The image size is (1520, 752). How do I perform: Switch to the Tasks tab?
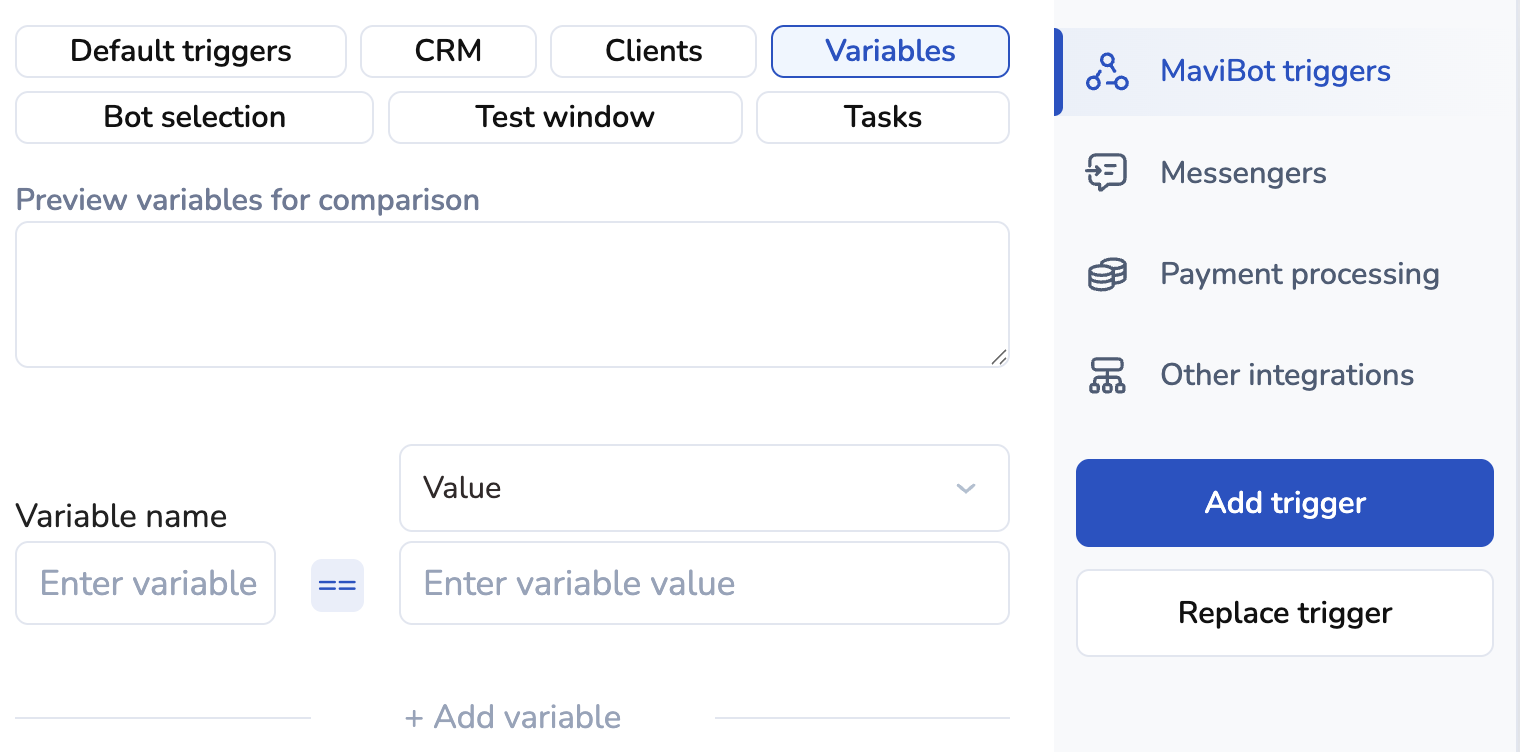click(882, 117)
